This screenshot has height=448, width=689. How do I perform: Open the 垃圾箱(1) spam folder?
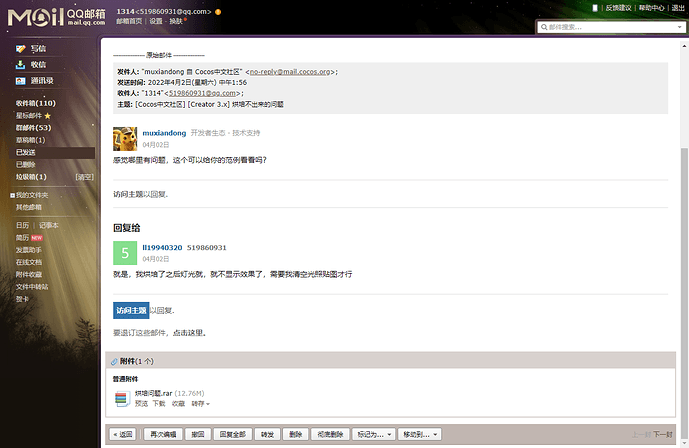click(x=31, y=177)
